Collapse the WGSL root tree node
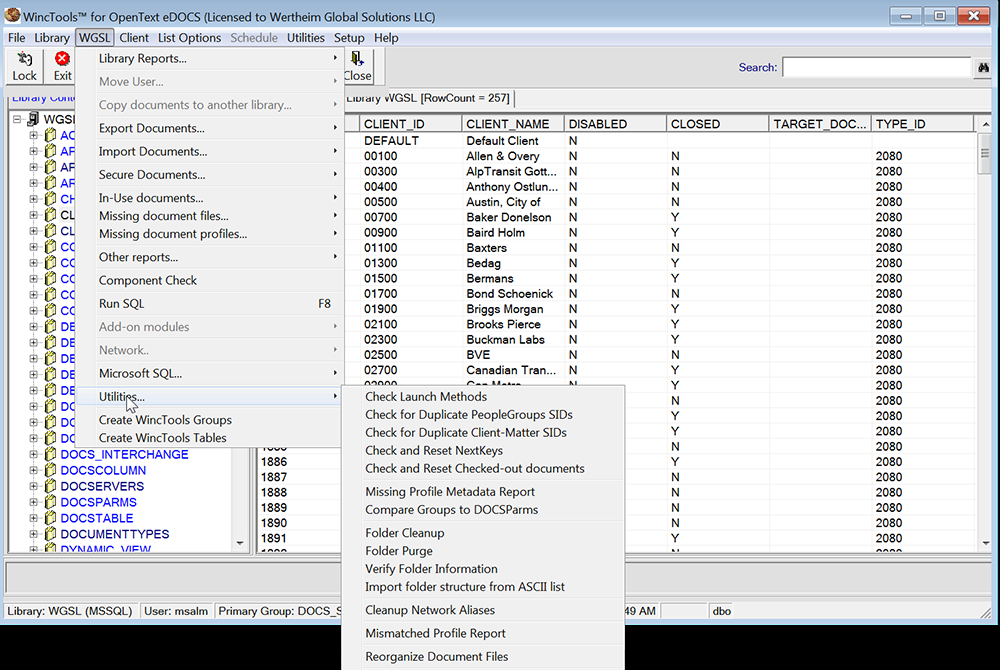Viewport: 1000px width, 670px height. (x=17, y=119)
